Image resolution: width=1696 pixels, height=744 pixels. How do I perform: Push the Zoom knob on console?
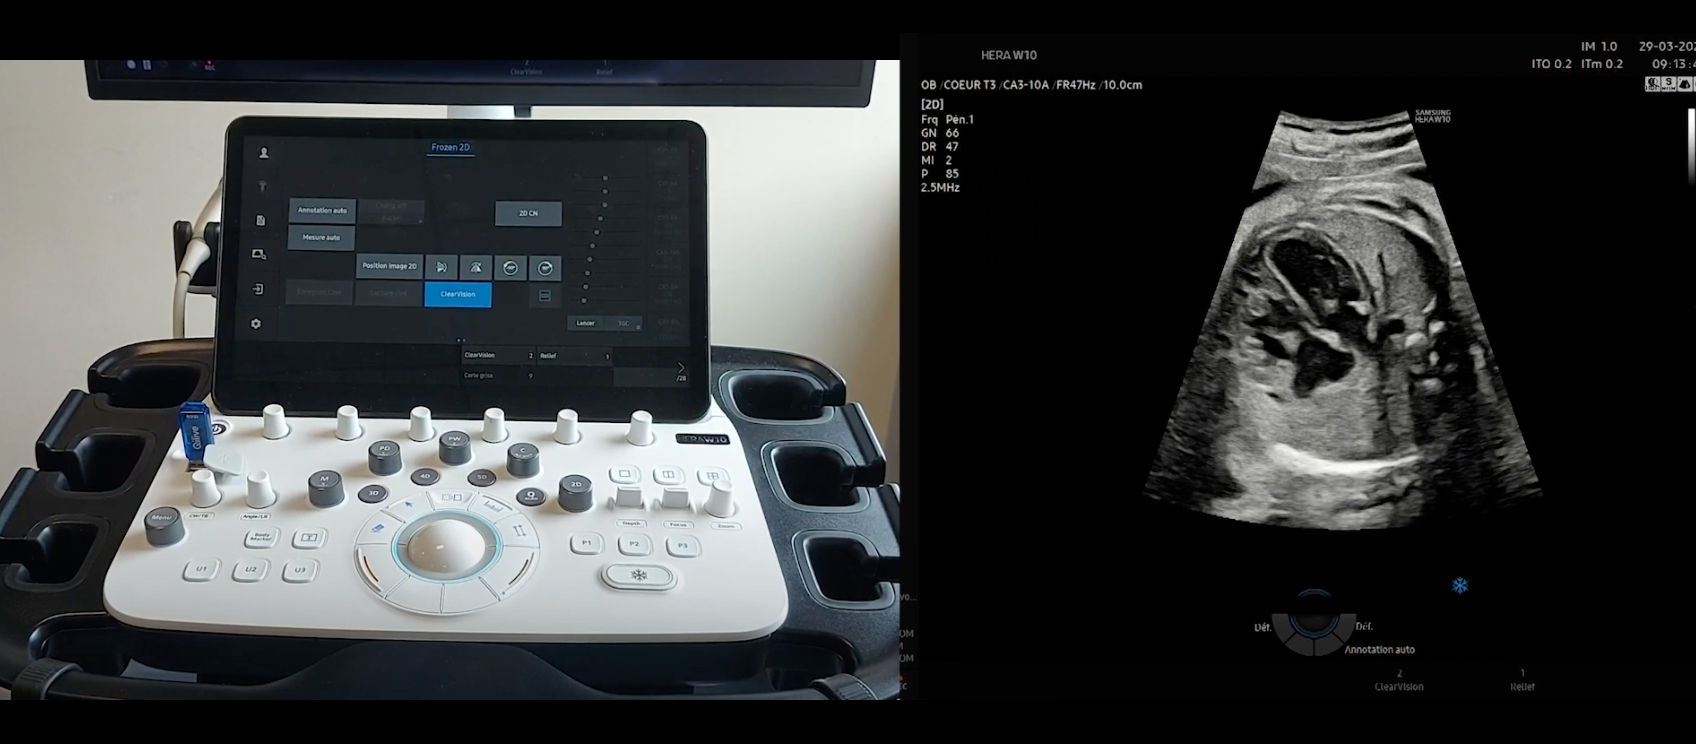(x=721, y=499)
